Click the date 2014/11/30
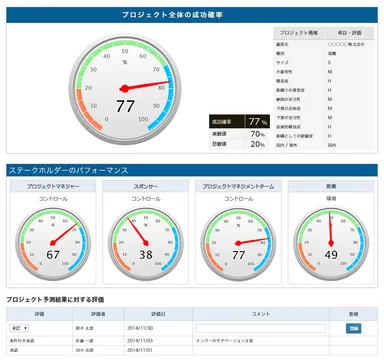384x362 pixels. tap(140, 328)
